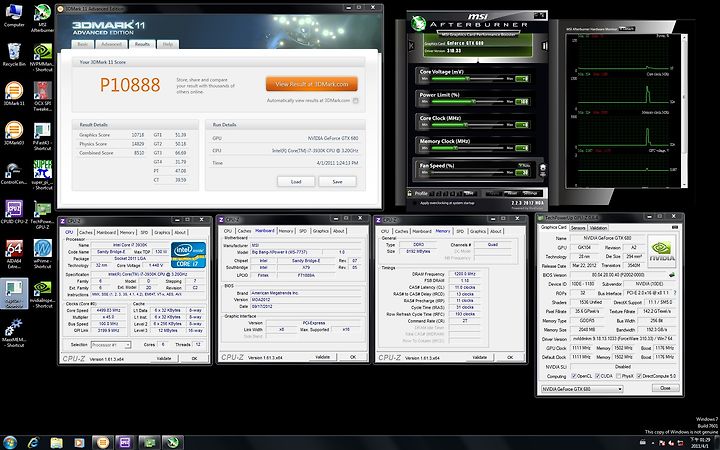Click GPU-Z screenshot camera icon
This screenshot has height=450, width=720.
point(675,227)
